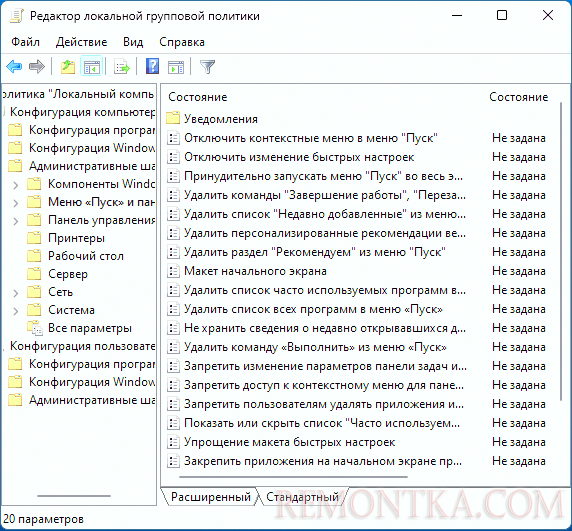572x531 pixels.
Task: Click the Система folder icon
Action: pyautogui.click(x=34, y=310)
